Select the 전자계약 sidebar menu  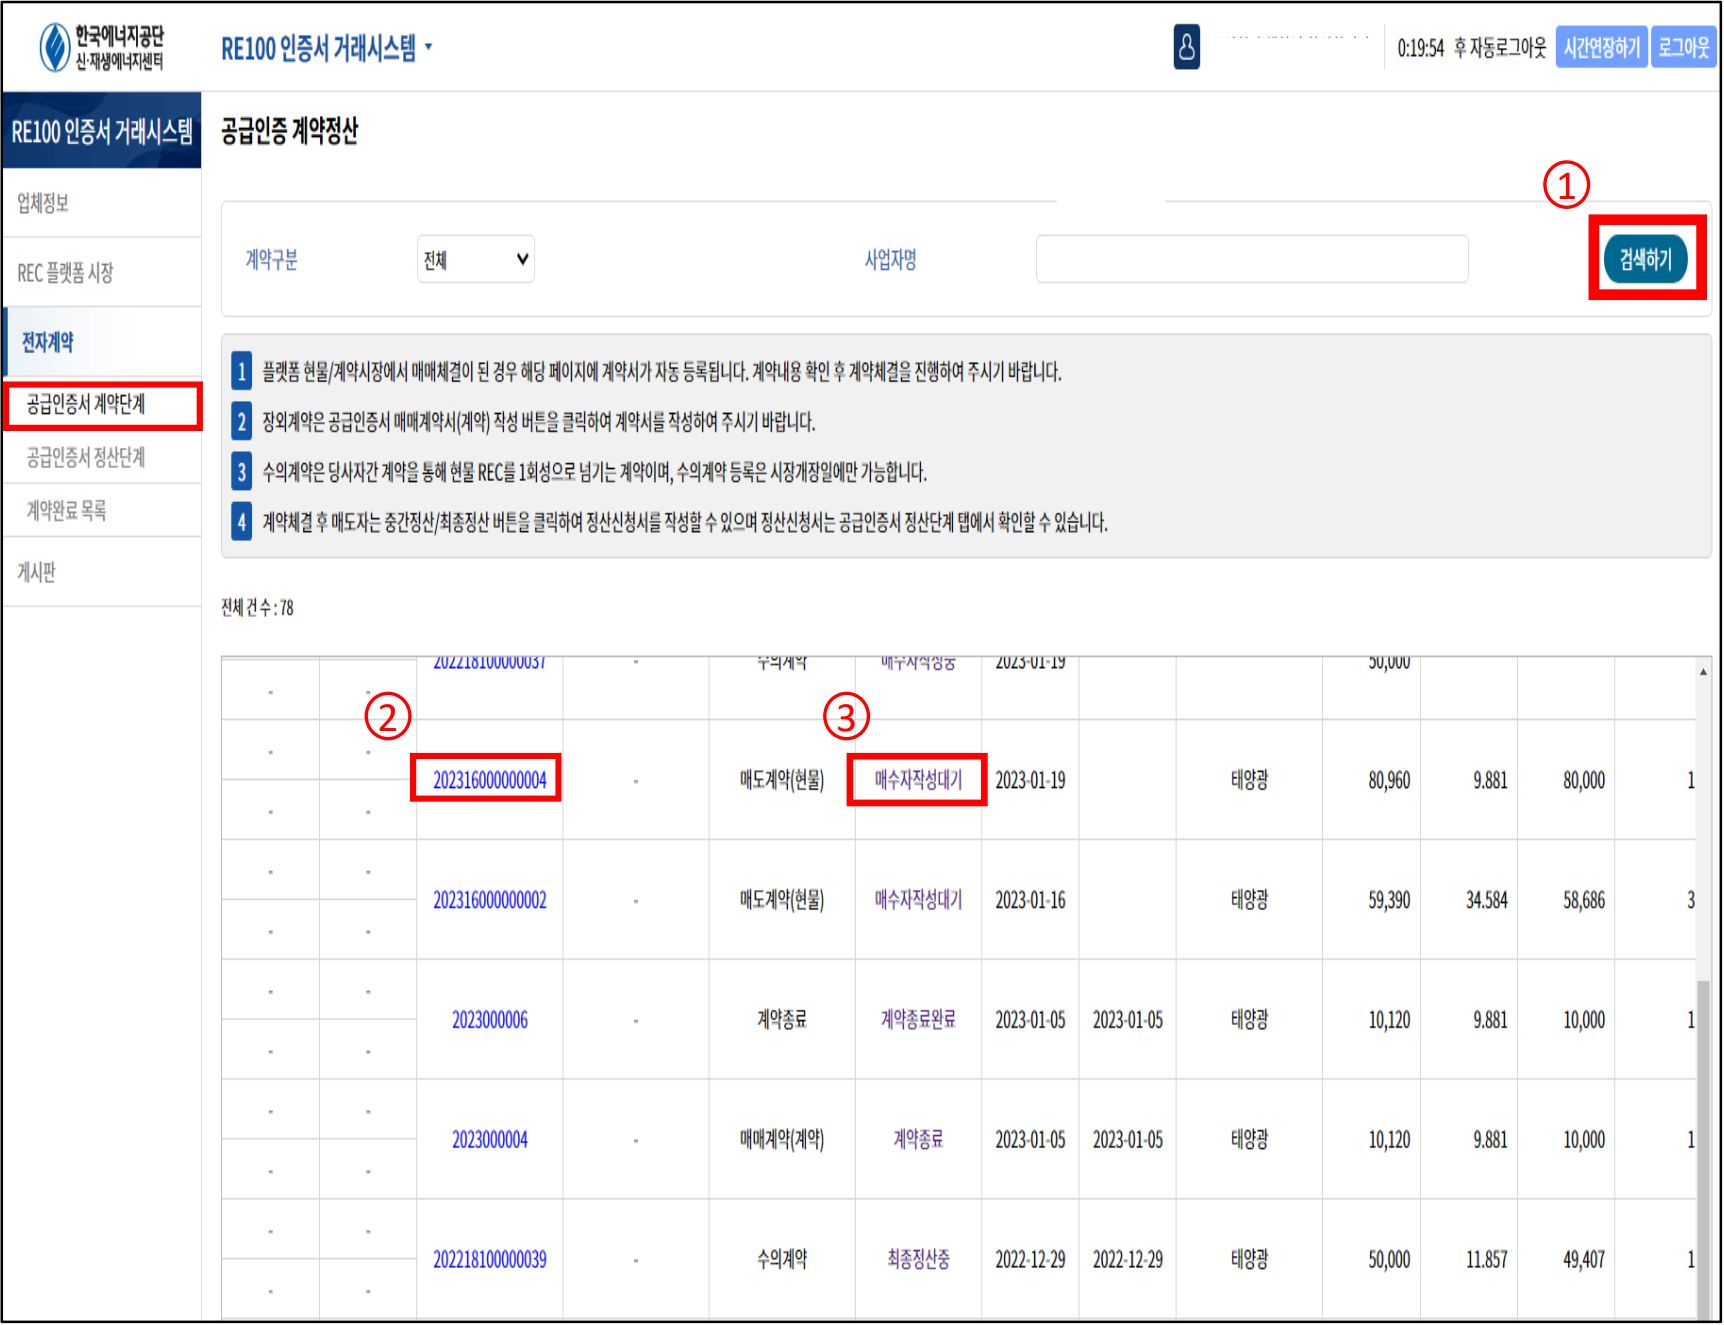click(48, 342)
